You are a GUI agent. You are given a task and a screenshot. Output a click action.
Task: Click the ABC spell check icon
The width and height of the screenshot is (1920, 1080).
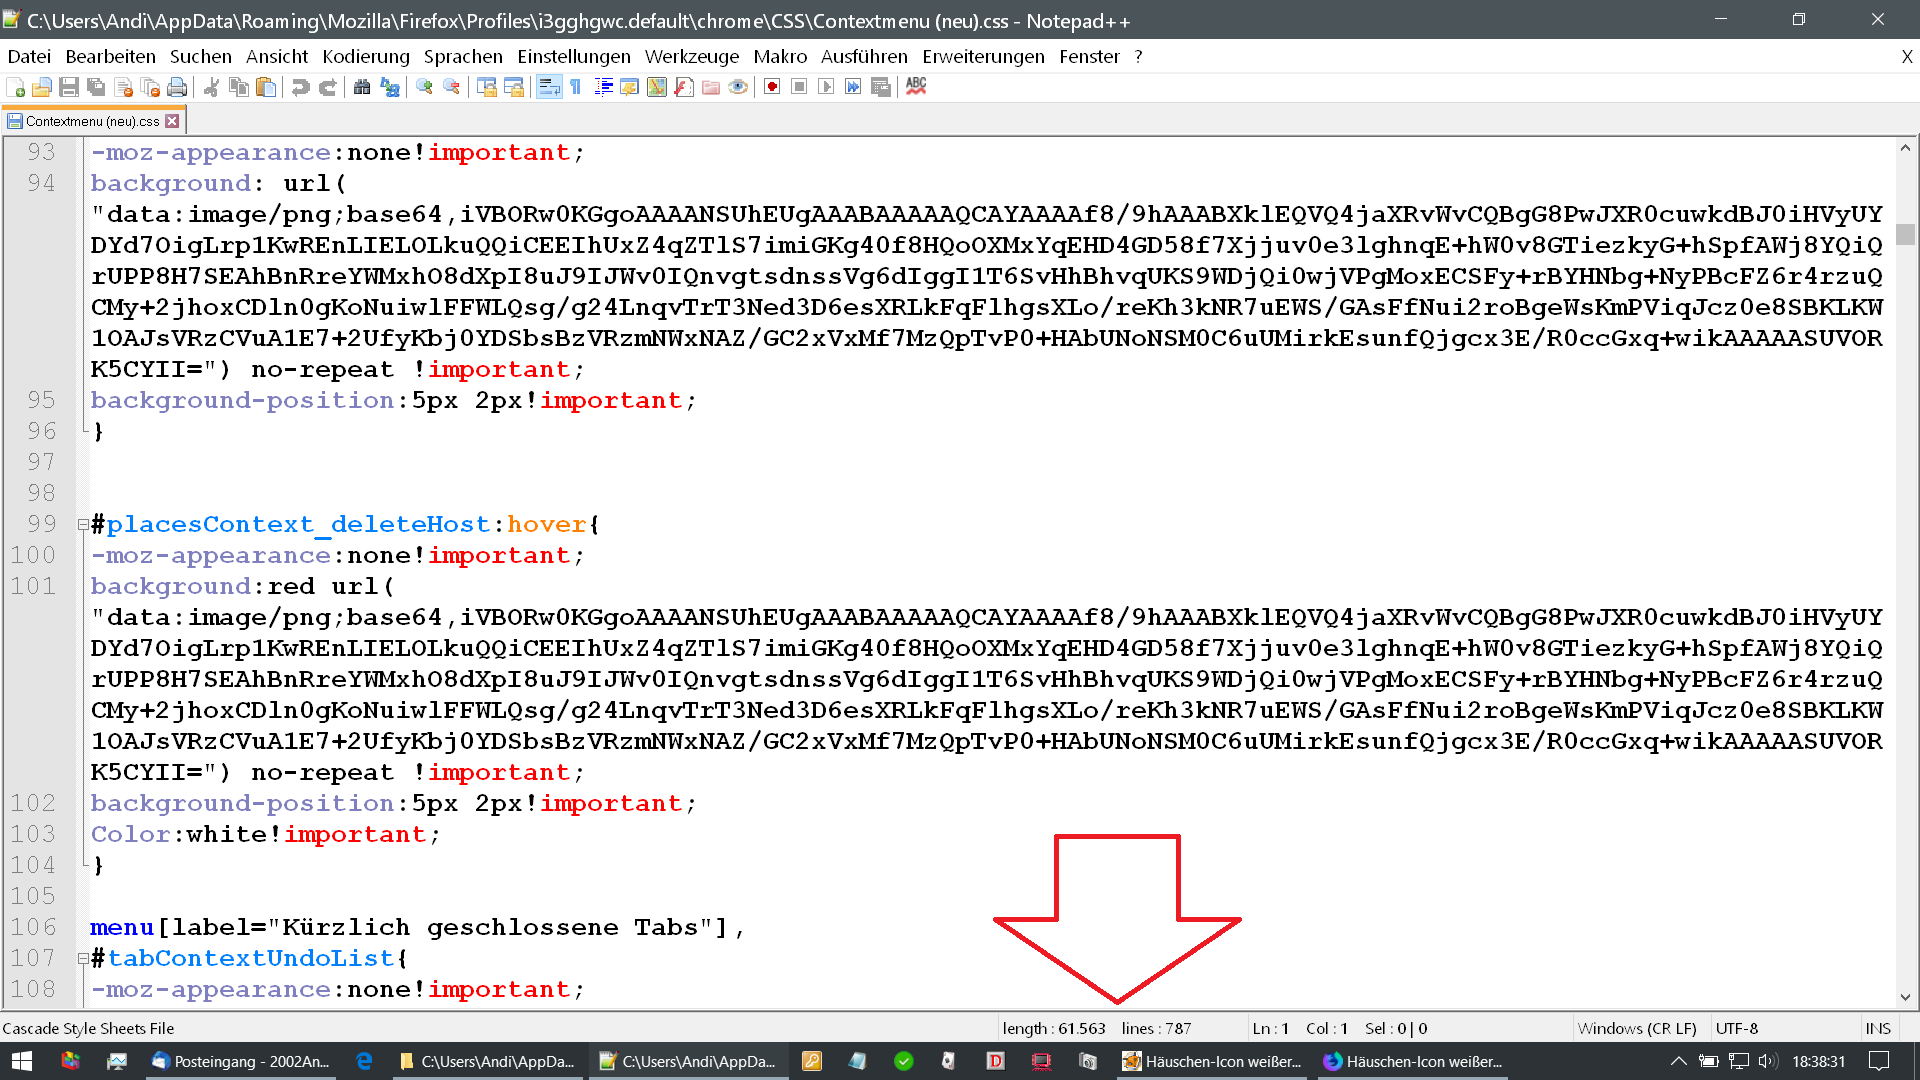pyautogui.click(x=916, y=86)
